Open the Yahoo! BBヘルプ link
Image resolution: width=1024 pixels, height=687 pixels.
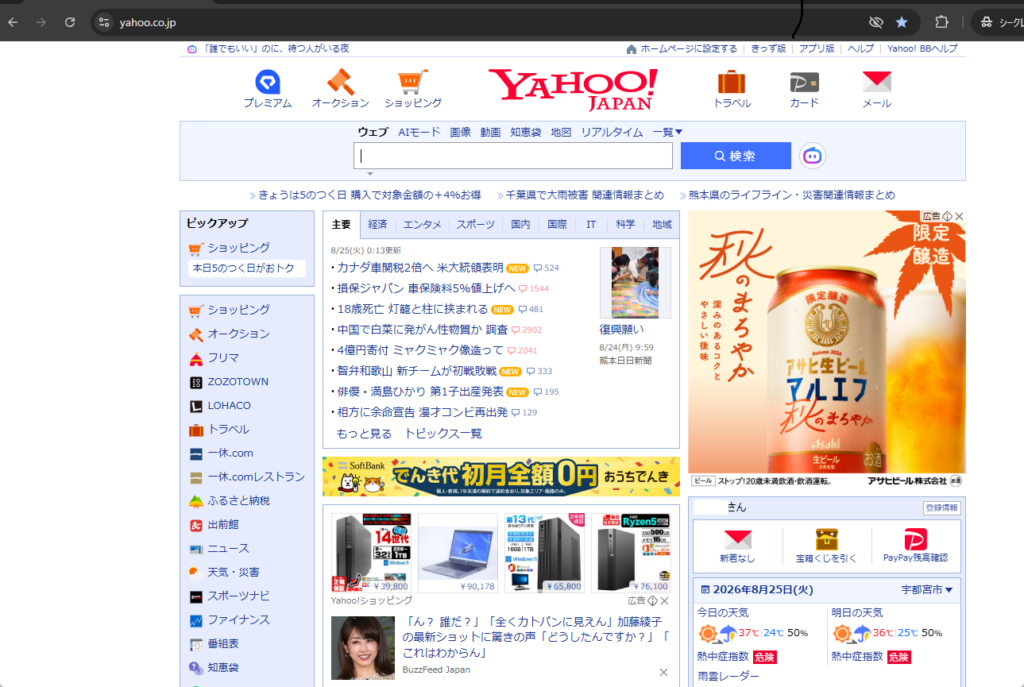922,49
